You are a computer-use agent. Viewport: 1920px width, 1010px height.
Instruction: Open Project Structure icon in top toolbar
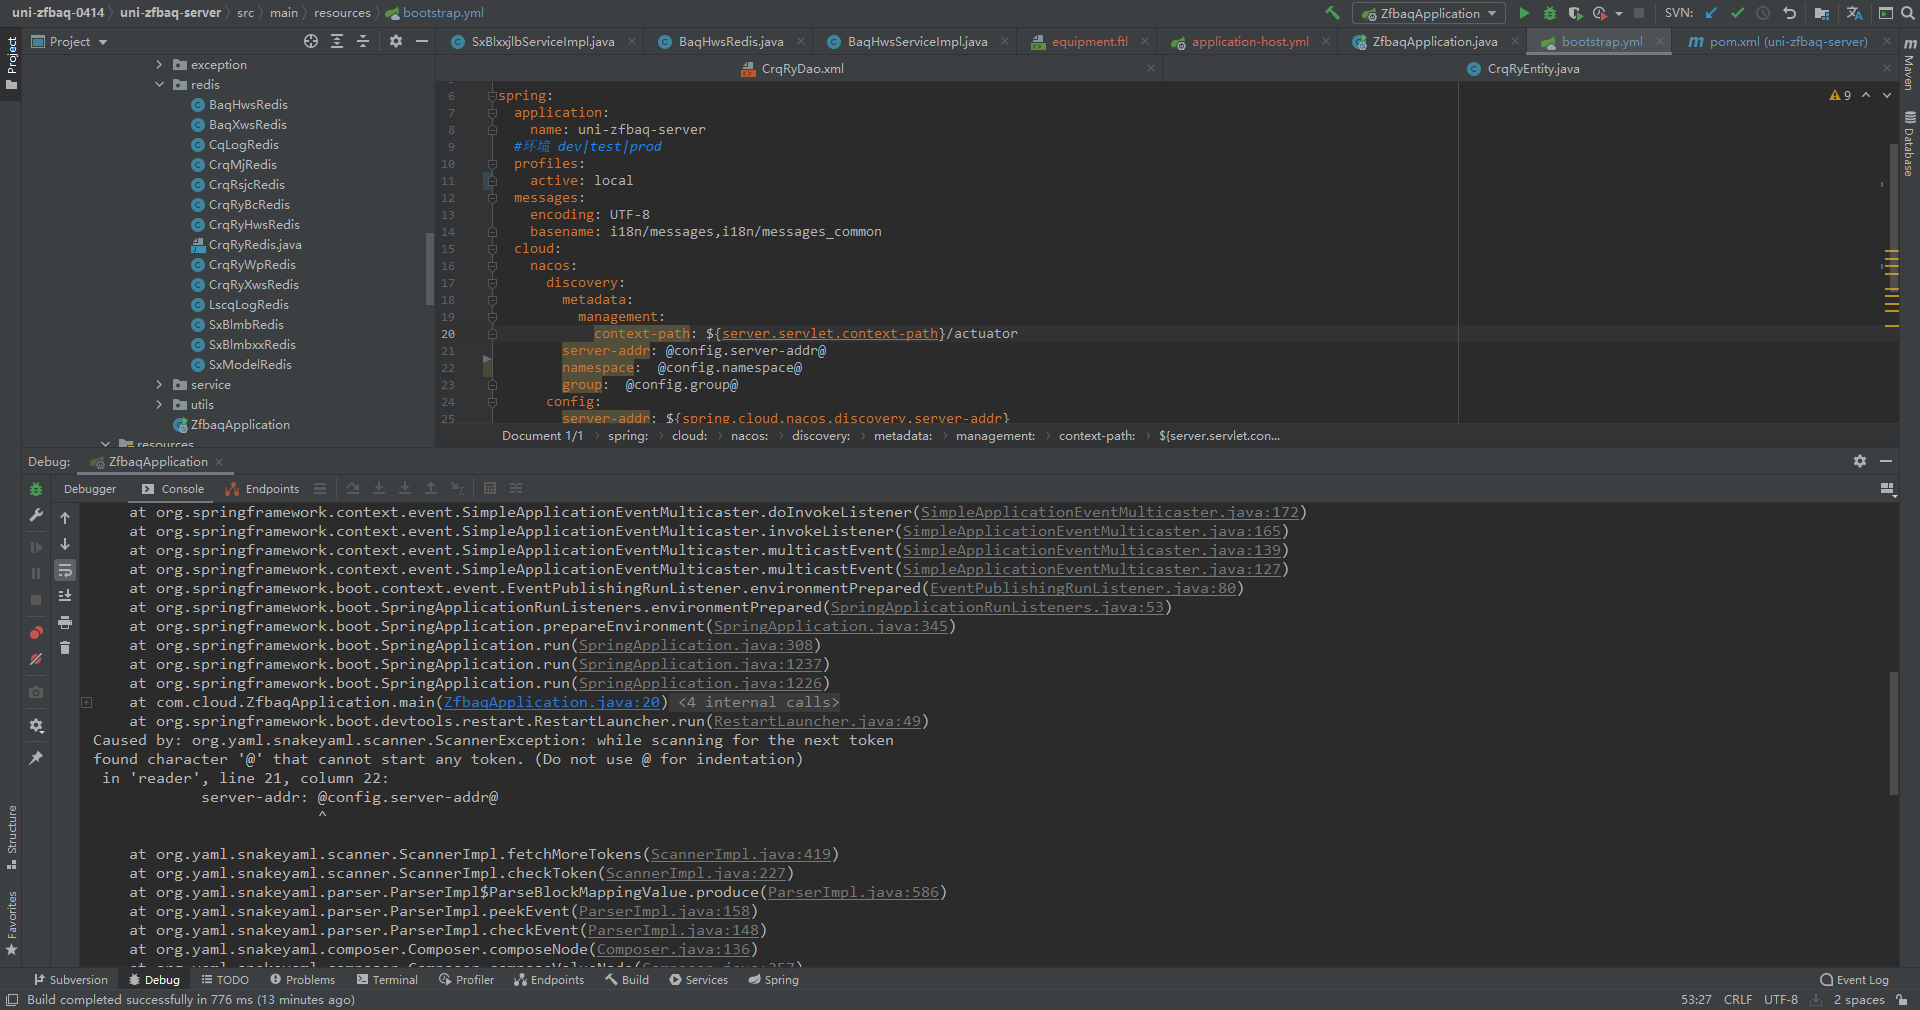1821,13
